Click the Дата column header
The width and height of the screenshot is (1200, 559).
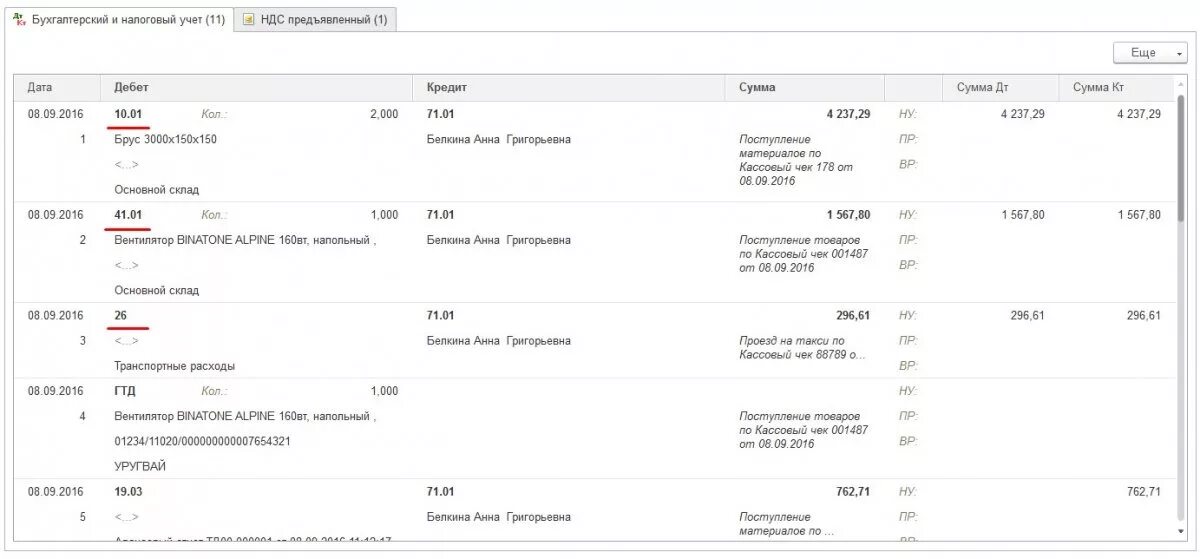pos(40,88)
